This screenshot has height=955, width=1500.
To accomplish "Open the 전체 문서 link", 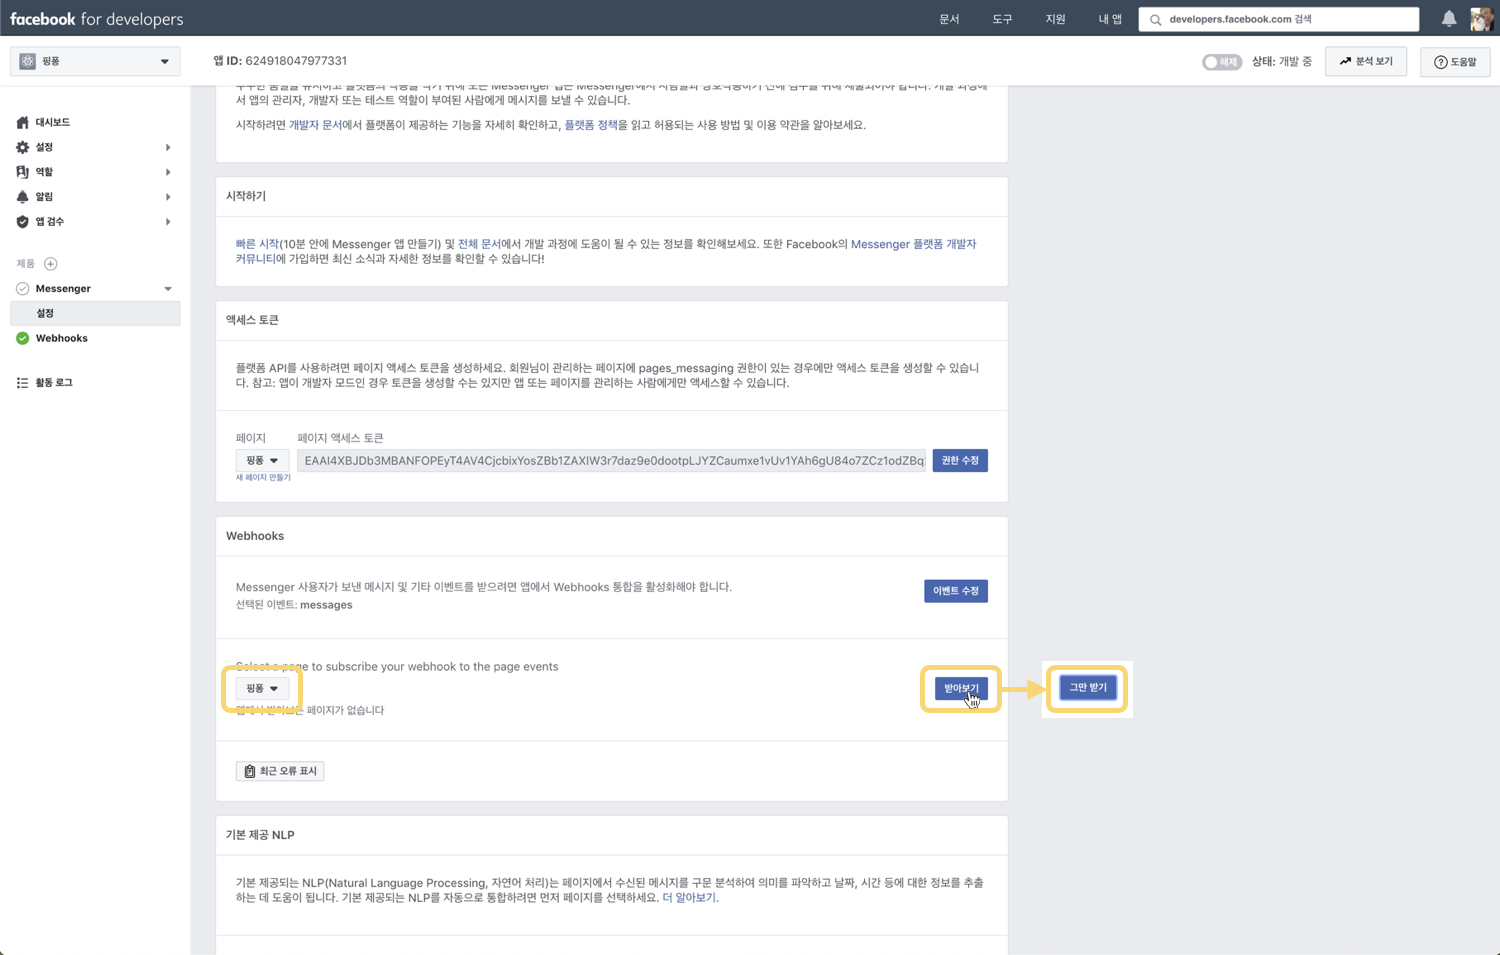I will (x=479, y=244).
